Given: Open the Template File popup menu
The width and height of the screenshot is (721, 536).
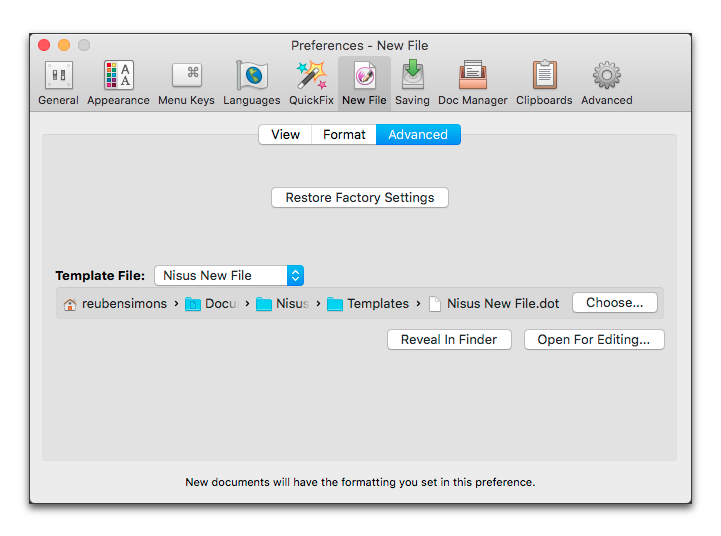Looking at the screenshot, I should (x=229, y=275).
